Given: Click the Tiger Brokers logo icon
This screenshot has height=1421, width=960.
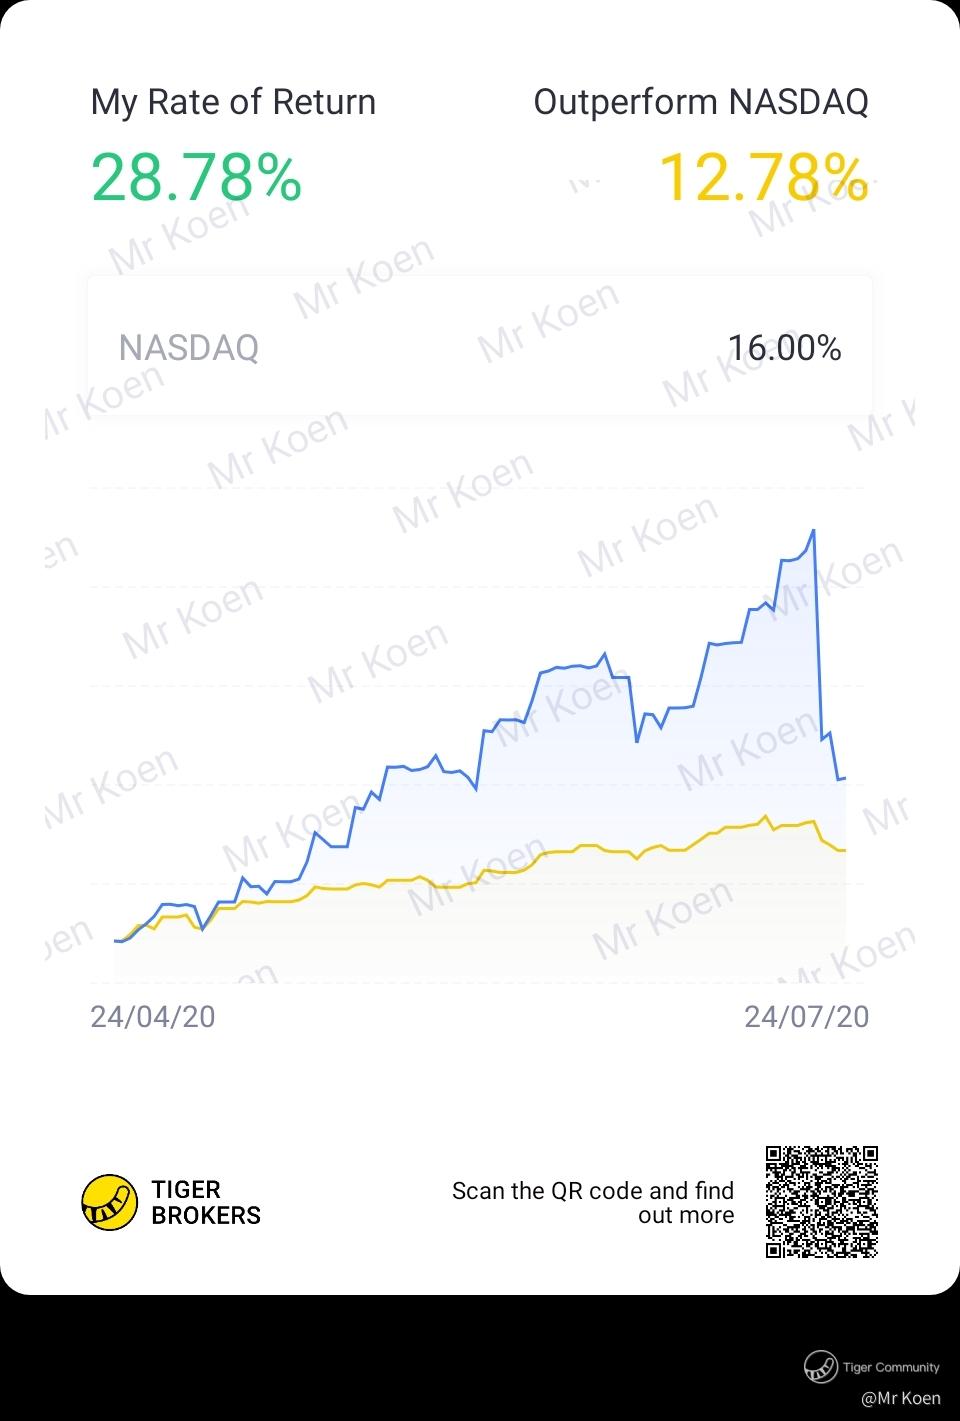Looking at the screenshot, I should pyautogui.click(x=109, y=1202).
